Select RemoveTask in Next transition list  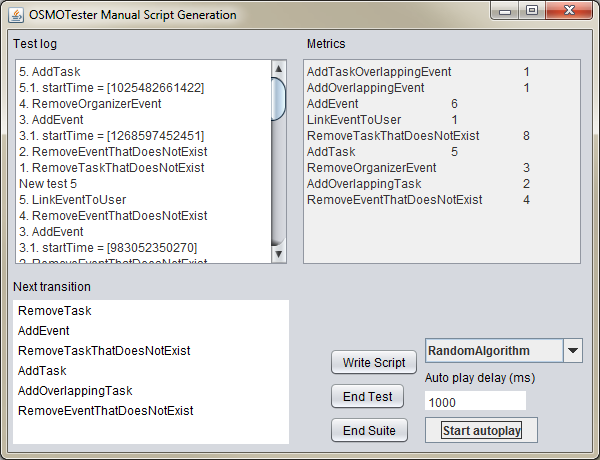[55, 311]
